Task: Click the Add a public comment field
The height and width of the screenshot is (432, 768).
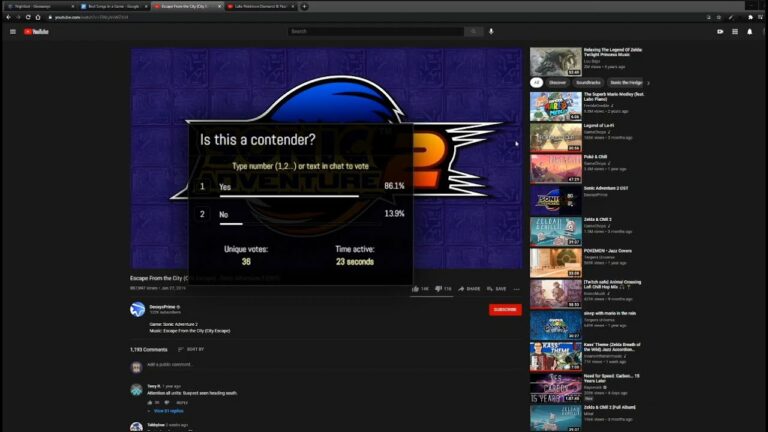Action: (x=170, y=365)
